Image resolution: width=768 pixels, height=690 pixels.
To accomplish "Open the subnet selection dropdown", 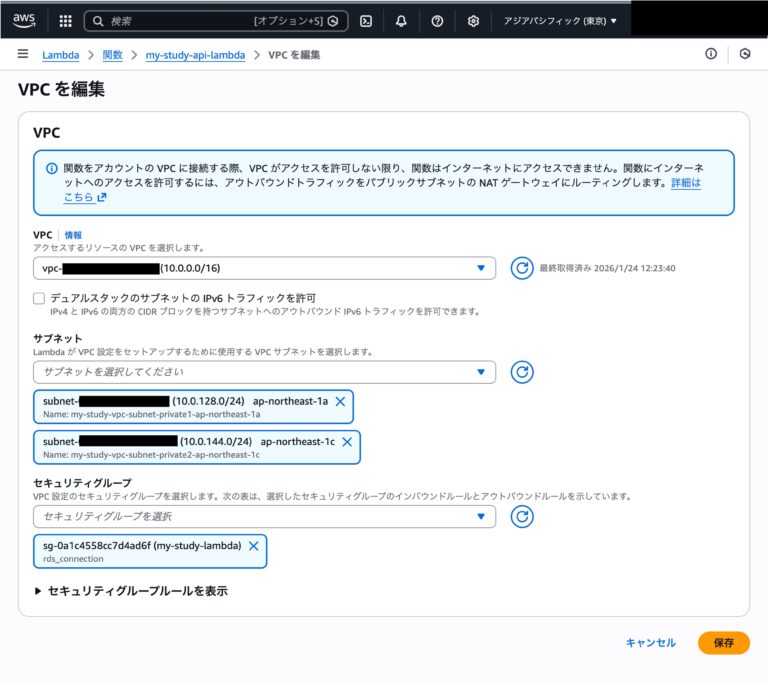I will coord(264,372).
